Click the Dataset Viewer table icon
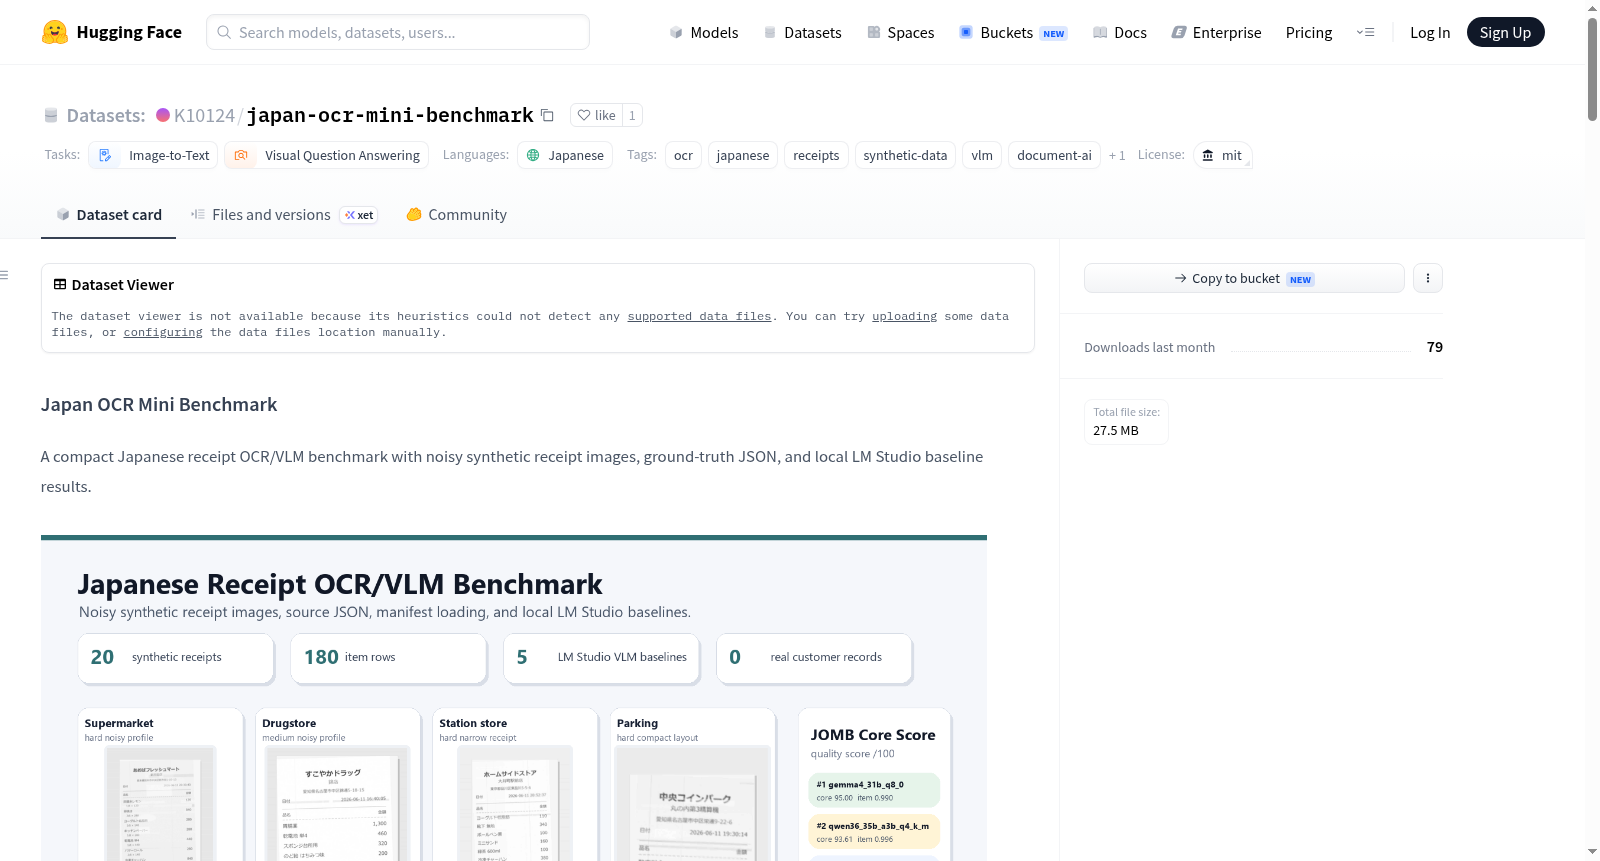1600x861 pixels. (x=60, y=285)
